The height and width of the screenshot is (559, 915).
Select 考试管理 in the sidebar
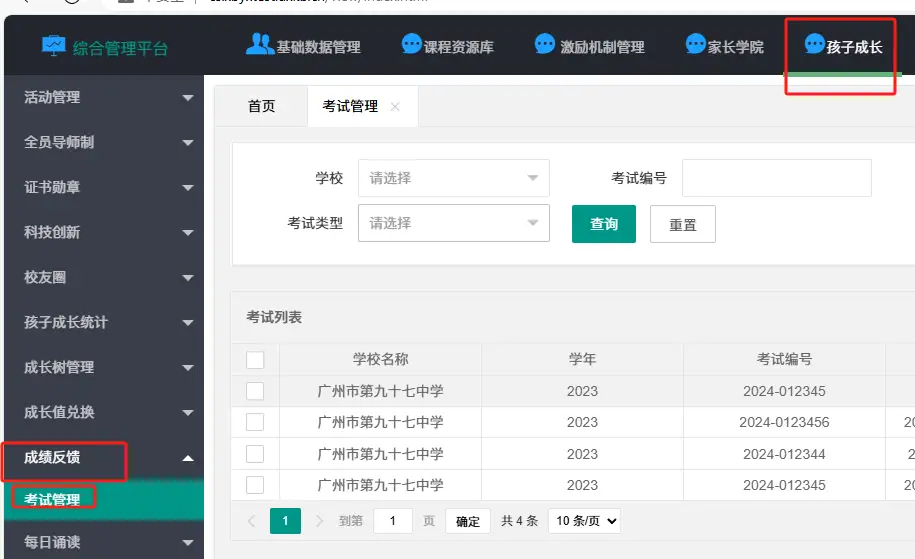click(52, 499)
